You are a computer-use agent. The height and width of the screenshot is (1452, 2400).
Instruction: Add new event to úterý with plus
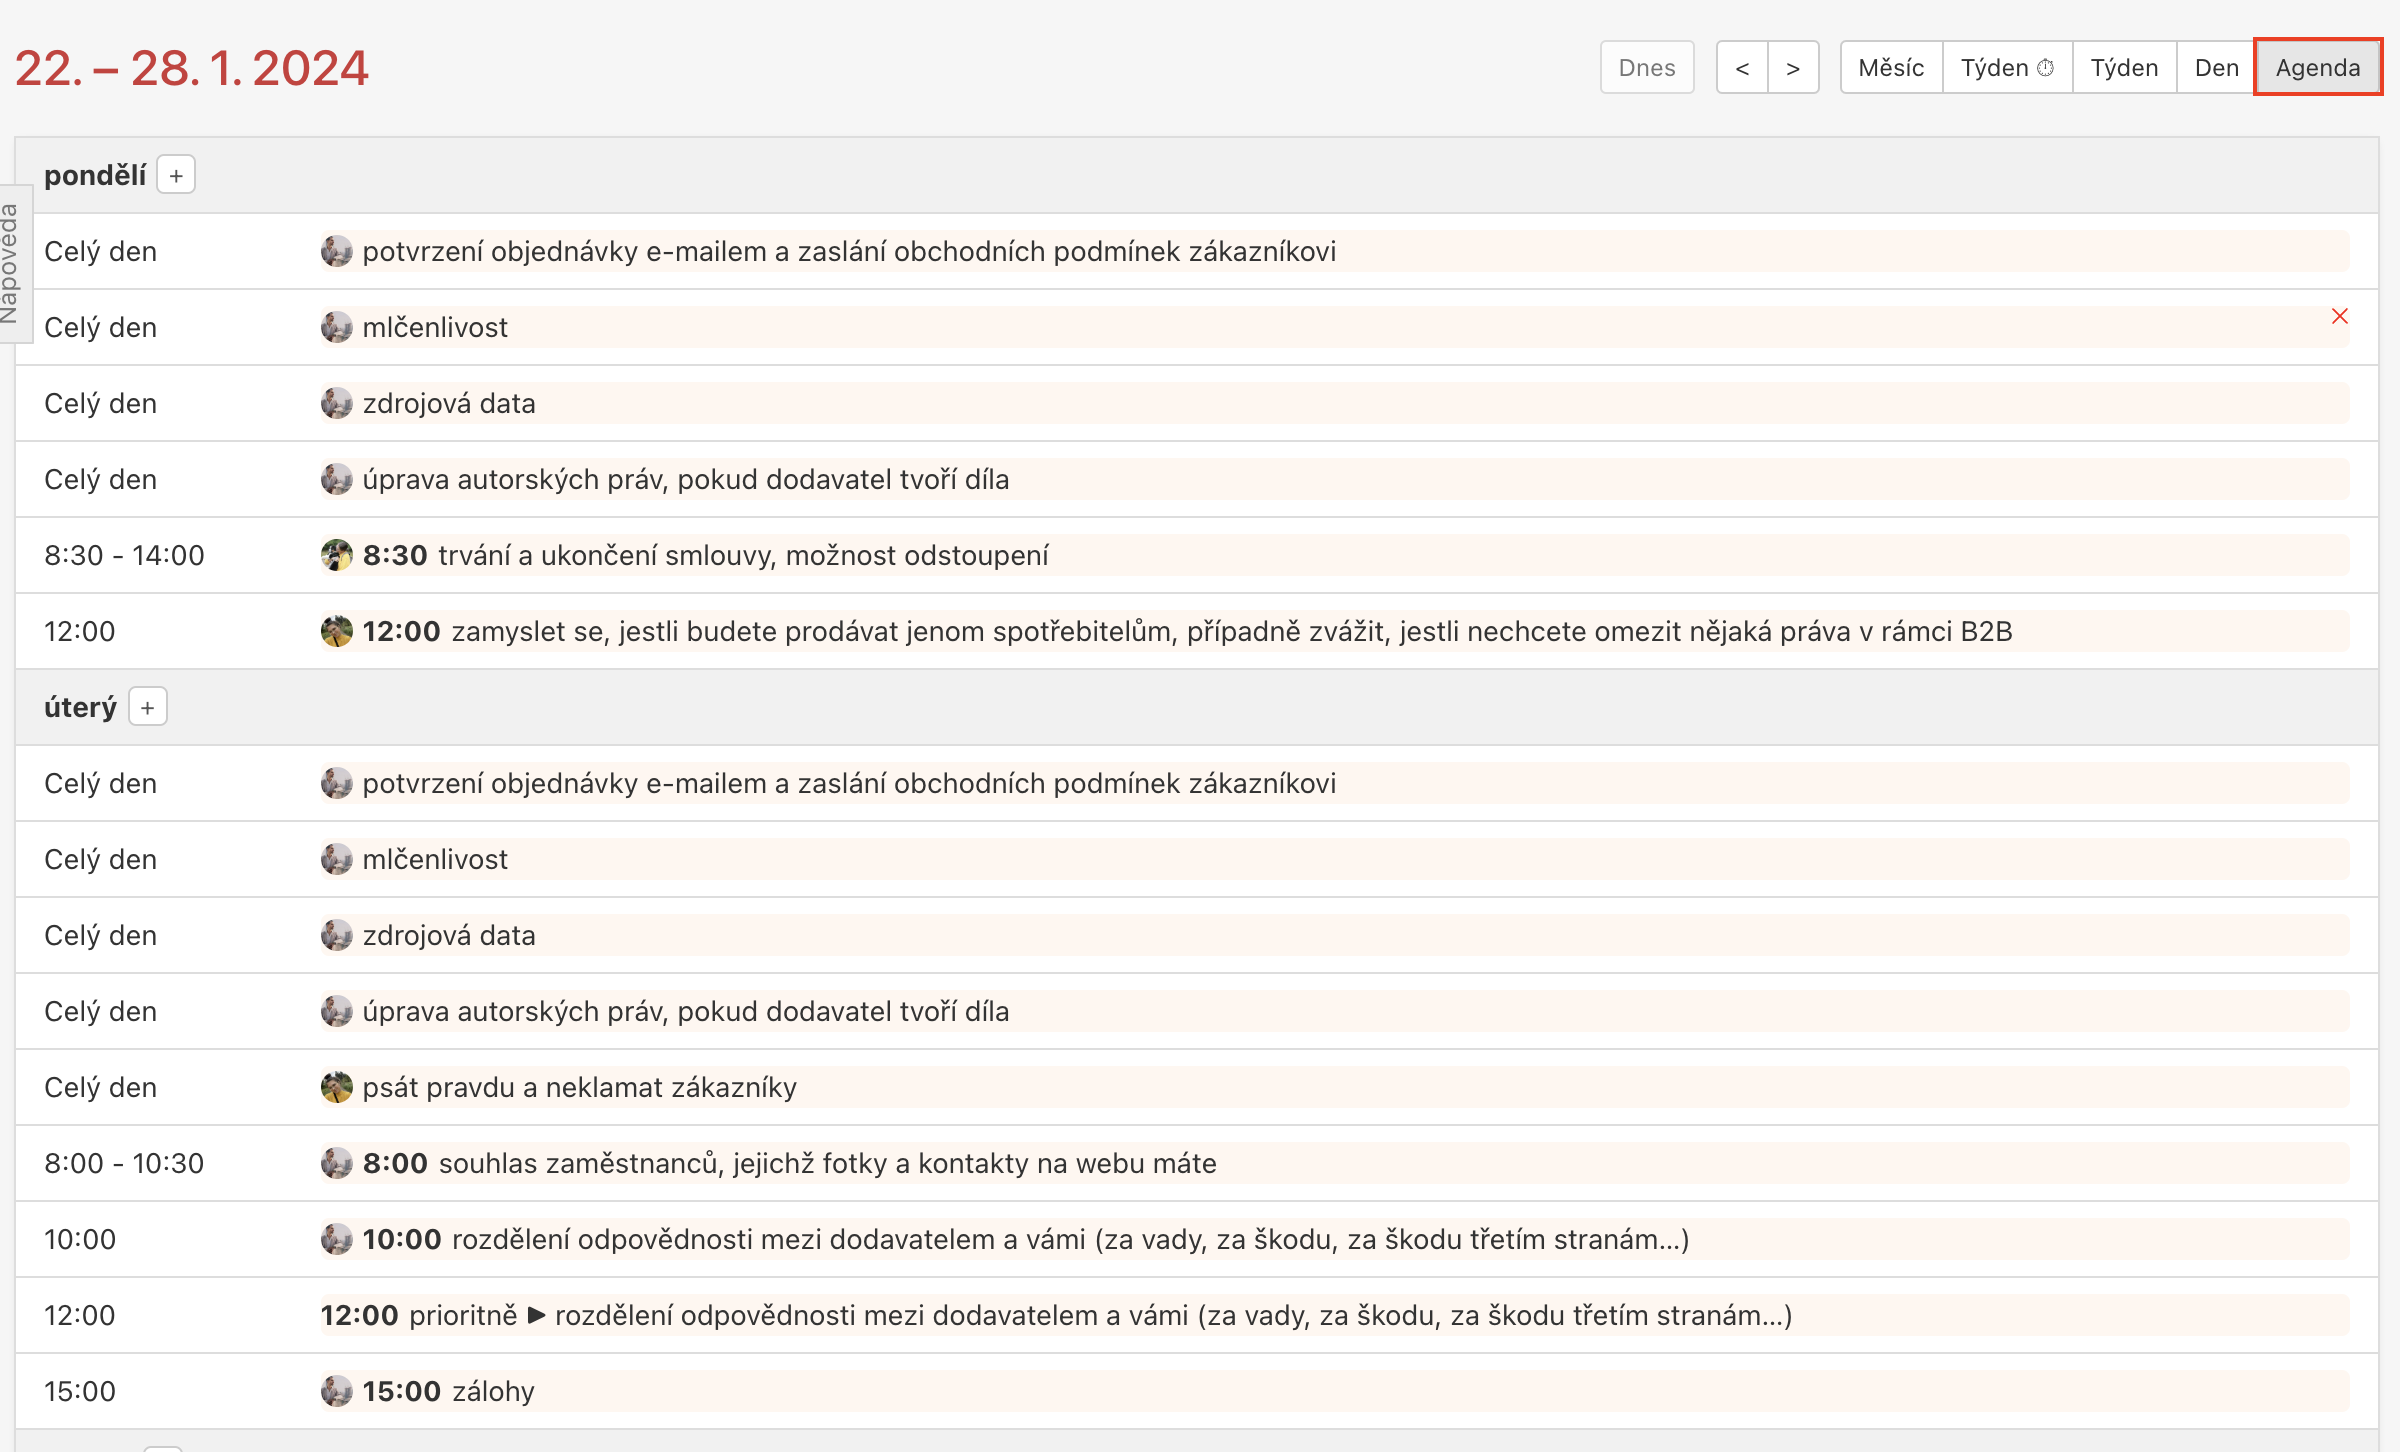click(x=148, y=707)
